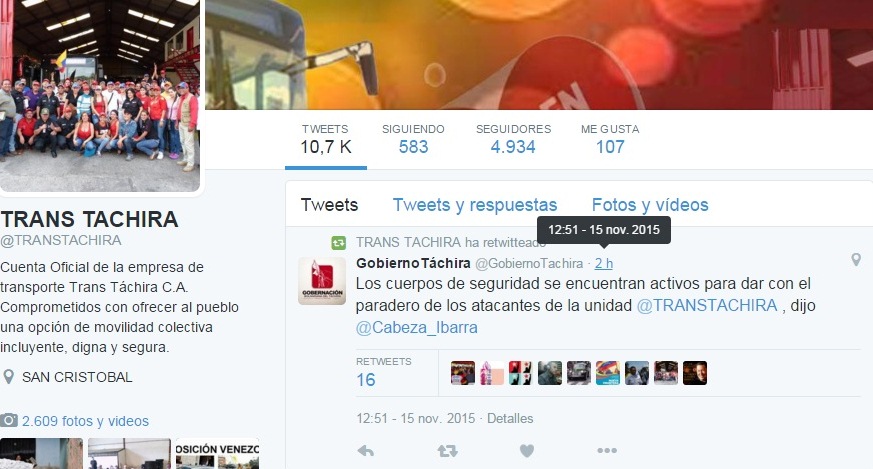The image size is (873, 469).
Task: View the Me gusta 107 list
Action: [610, 140]
